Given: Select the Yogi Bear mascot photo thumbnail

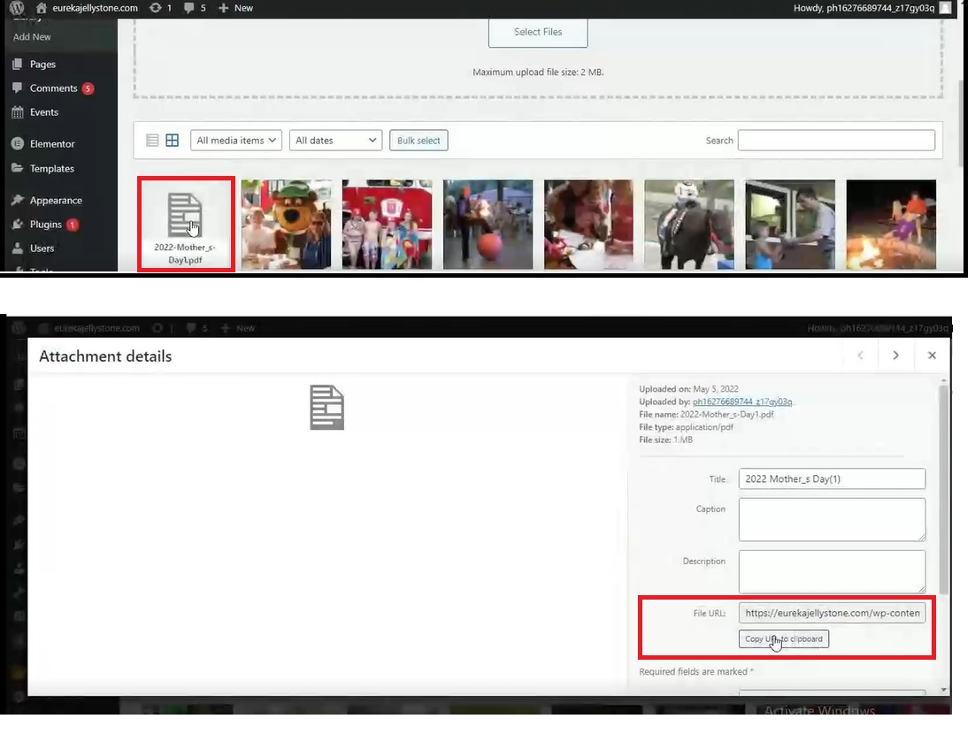Looking at the screenshot, I should 287,224.
